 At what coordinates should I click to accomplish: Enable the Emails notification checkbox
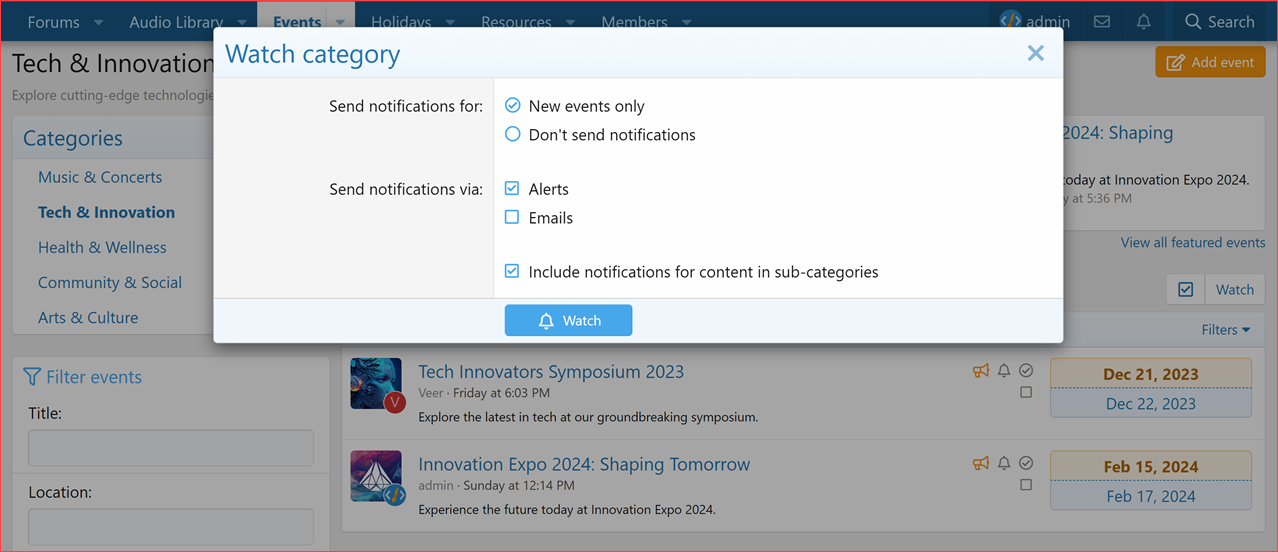pyautogui.click(x=512, y=217)
